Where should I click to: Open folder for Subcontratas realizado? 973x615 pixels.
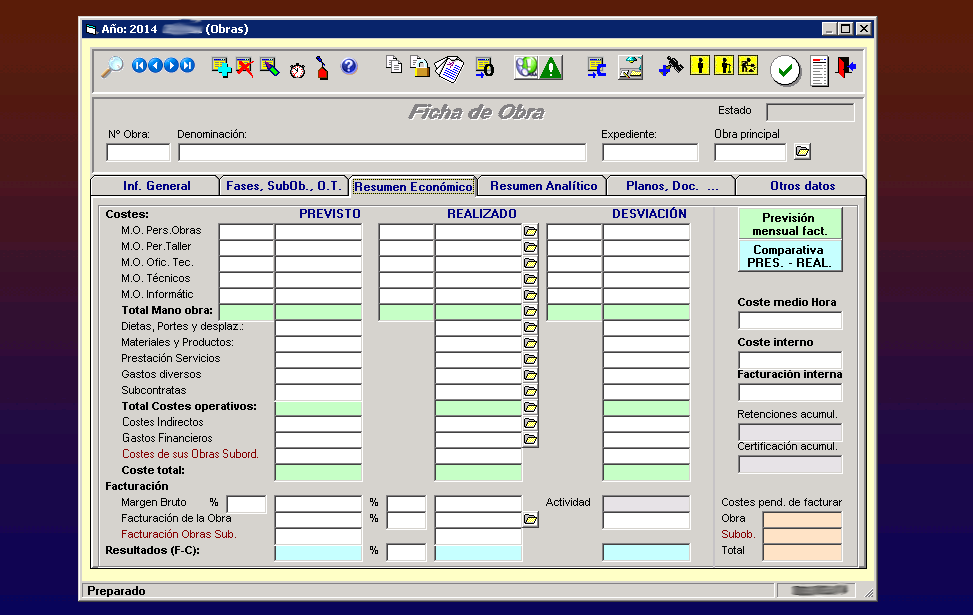click(x=530, y=391)
